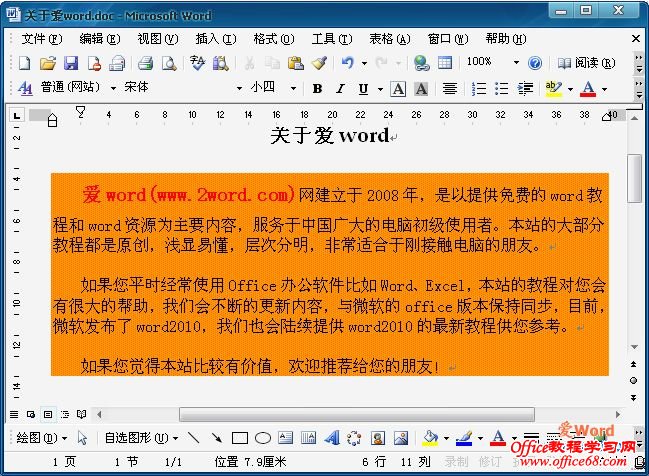Apply the red font color
Screen dimensions: 649x476
pyautogui.click(x=588, y=89)
